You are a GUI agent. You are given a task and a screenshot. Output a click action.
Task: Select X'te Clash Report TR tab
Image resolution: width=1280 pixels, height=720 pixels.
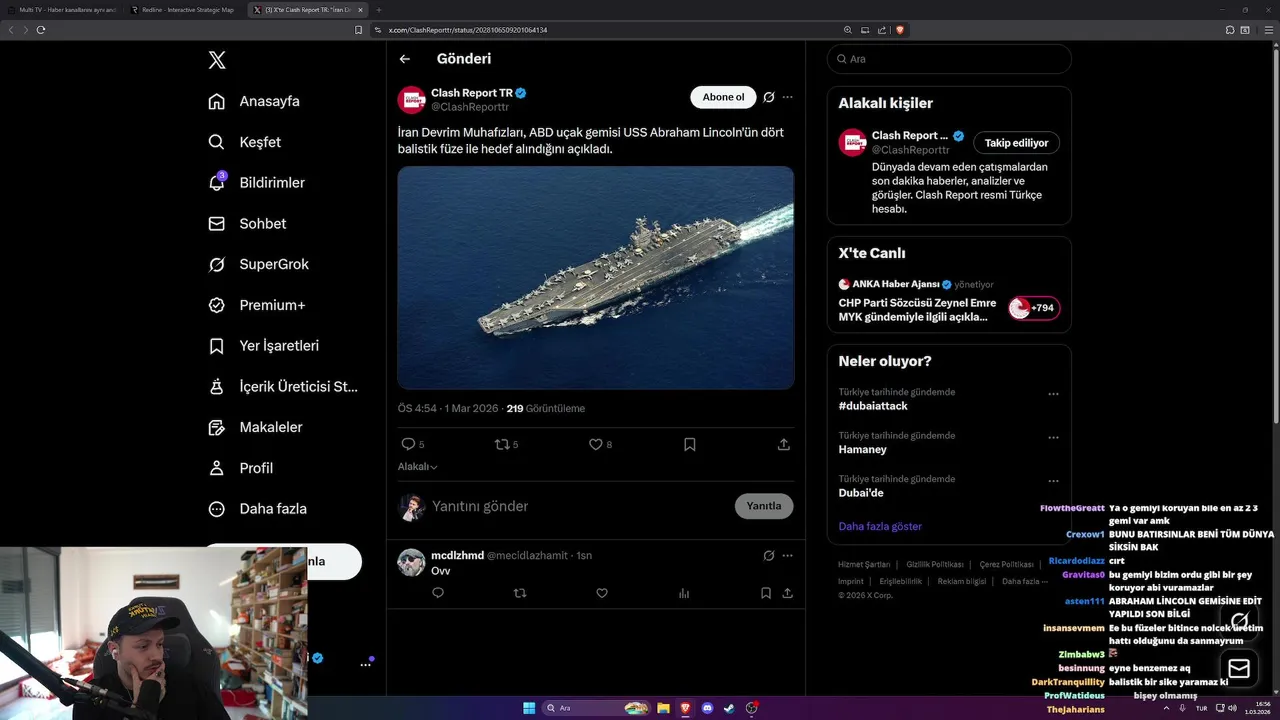click(306, 10)
